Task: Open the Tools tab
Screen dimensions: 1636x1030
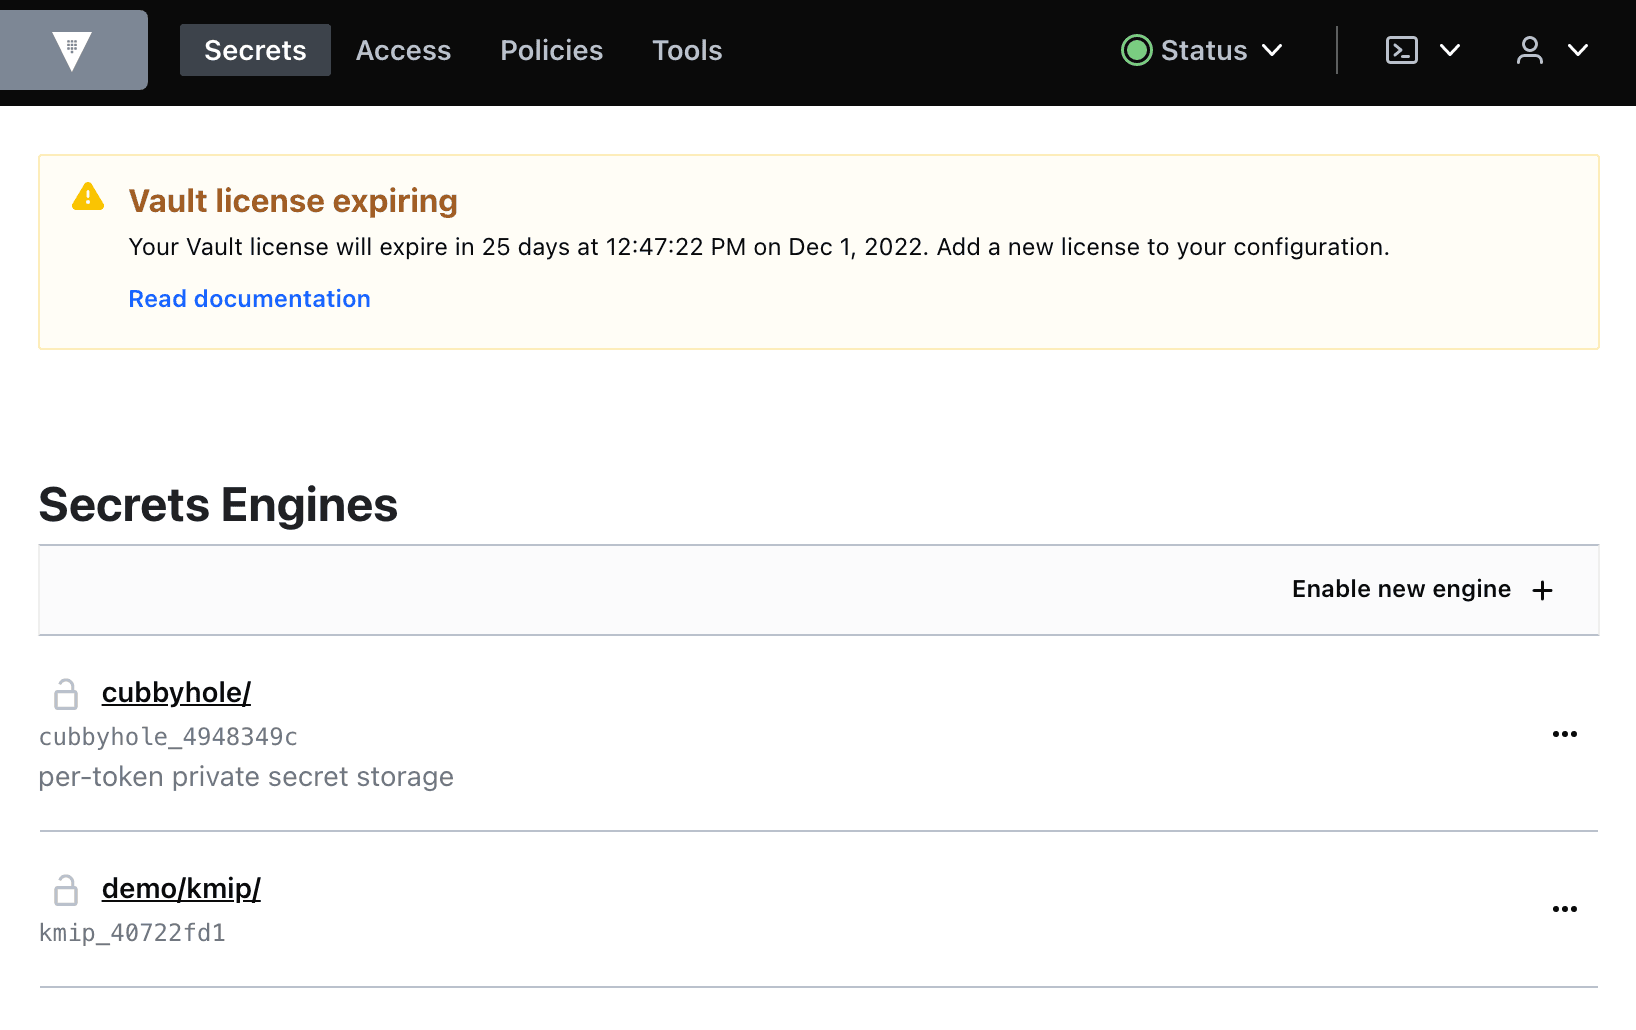Action: pyautogui.click(x=687, y=50)
